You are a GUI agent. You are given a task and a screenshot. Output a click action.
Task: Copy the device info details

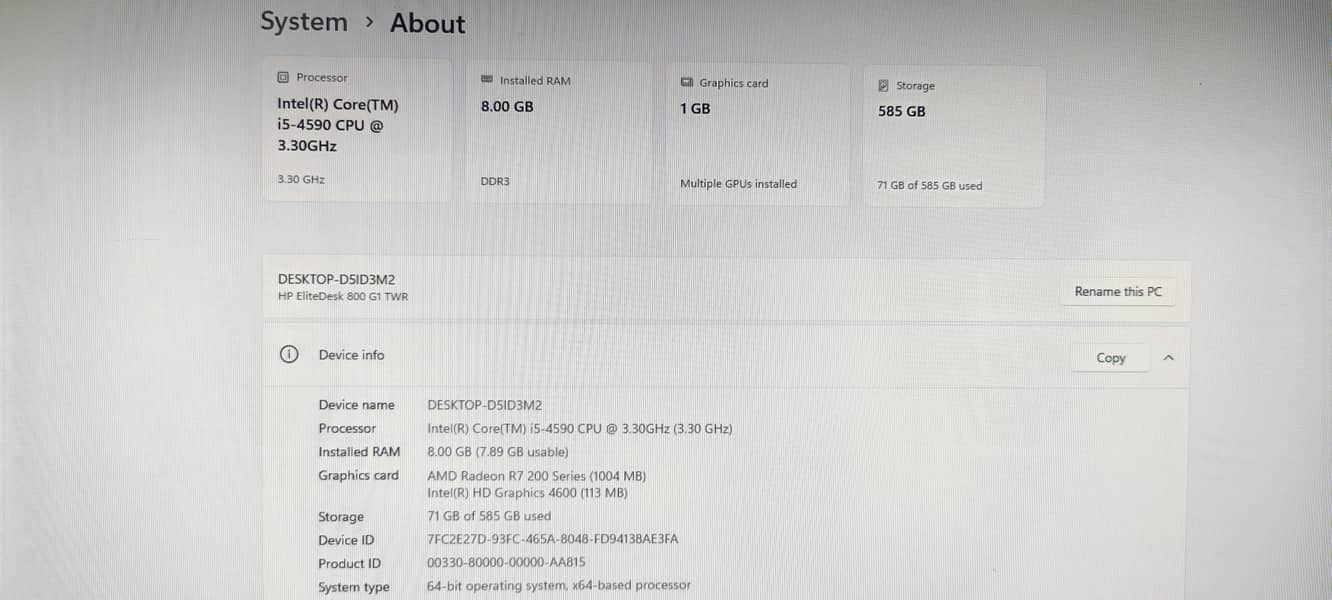point(1111,357)
